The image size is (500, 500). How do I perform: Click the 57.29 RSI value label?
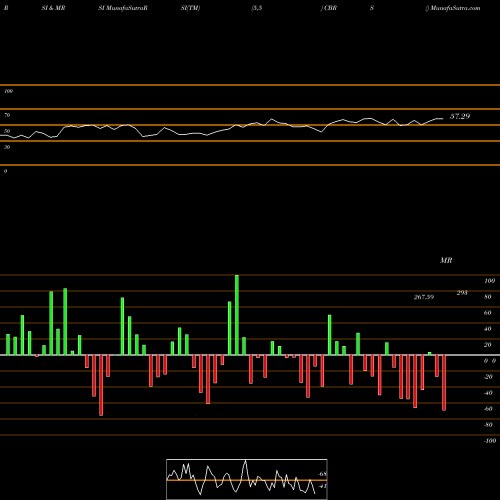pos(460,116)
